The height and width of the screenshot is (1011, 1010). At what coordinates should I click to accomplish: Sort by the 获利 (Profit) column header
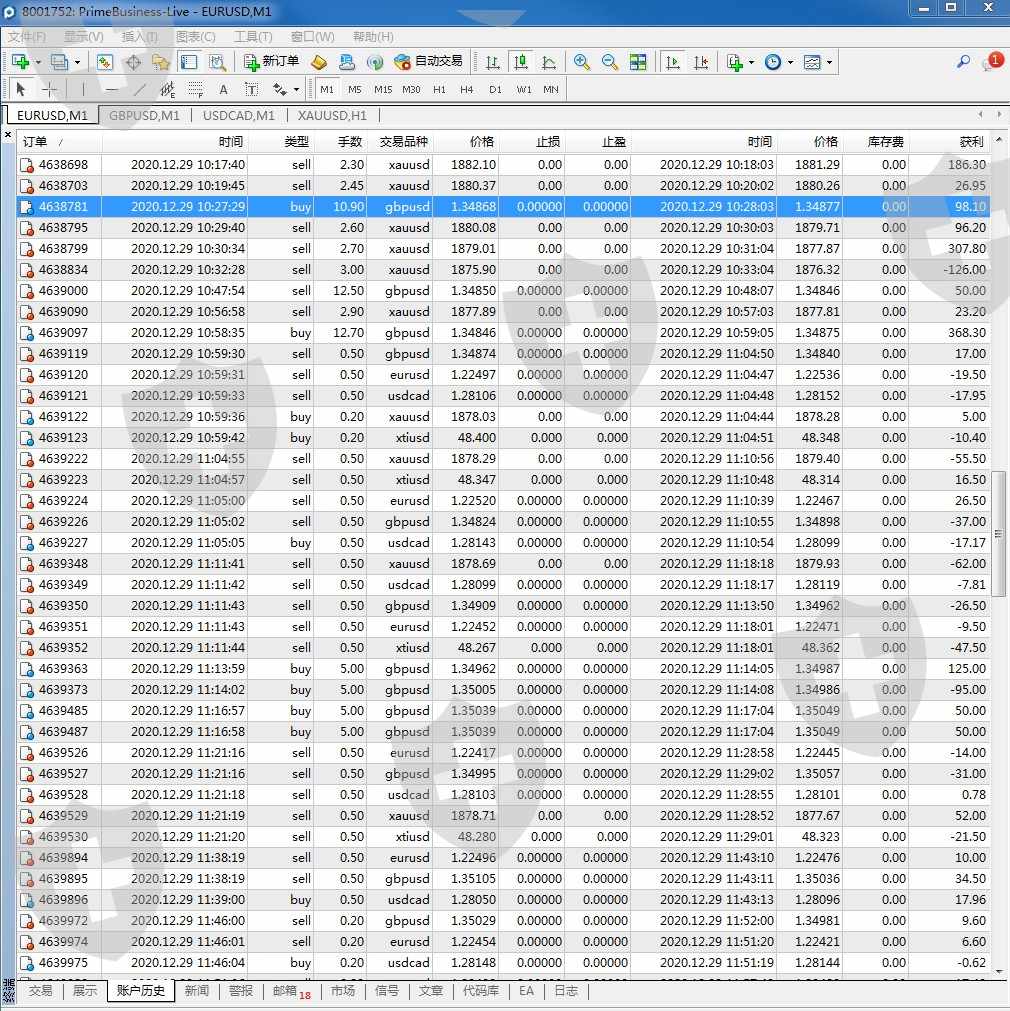970,142
